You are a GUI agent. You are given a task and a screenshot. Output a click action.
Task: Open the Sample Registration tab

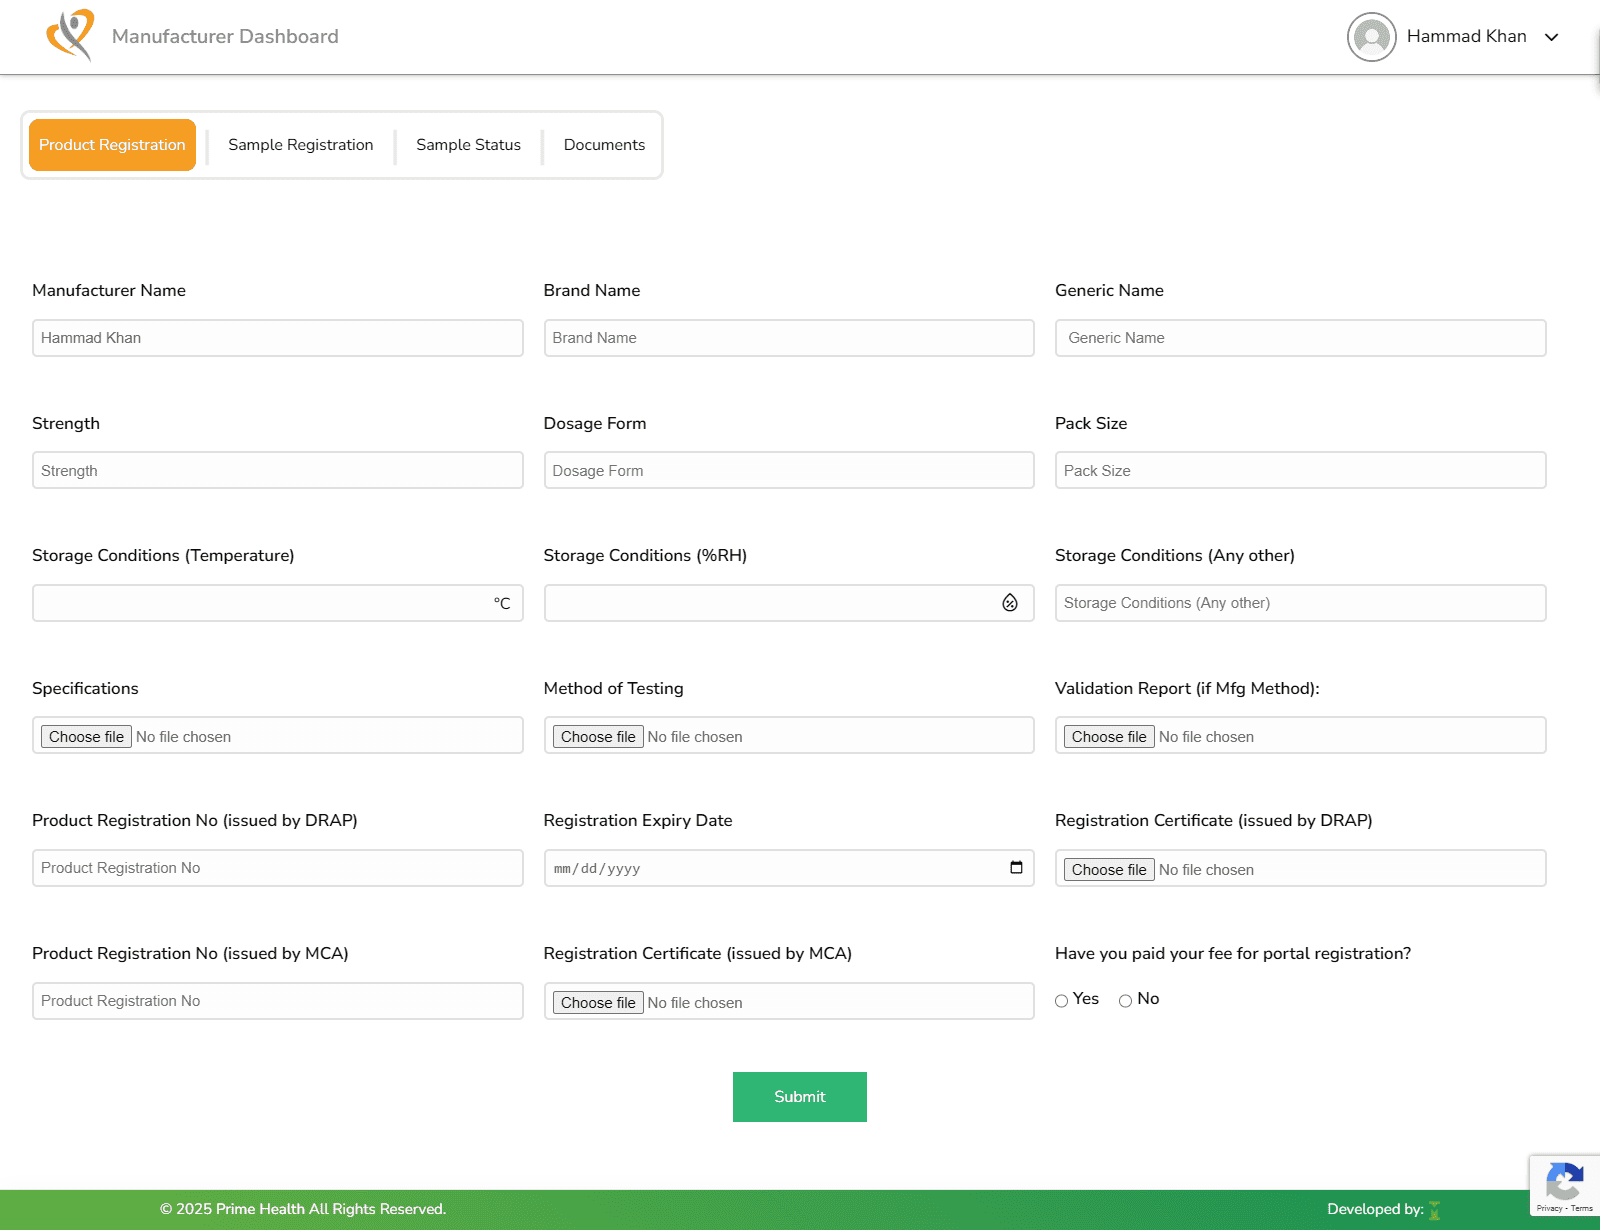(x=301, y=145)
